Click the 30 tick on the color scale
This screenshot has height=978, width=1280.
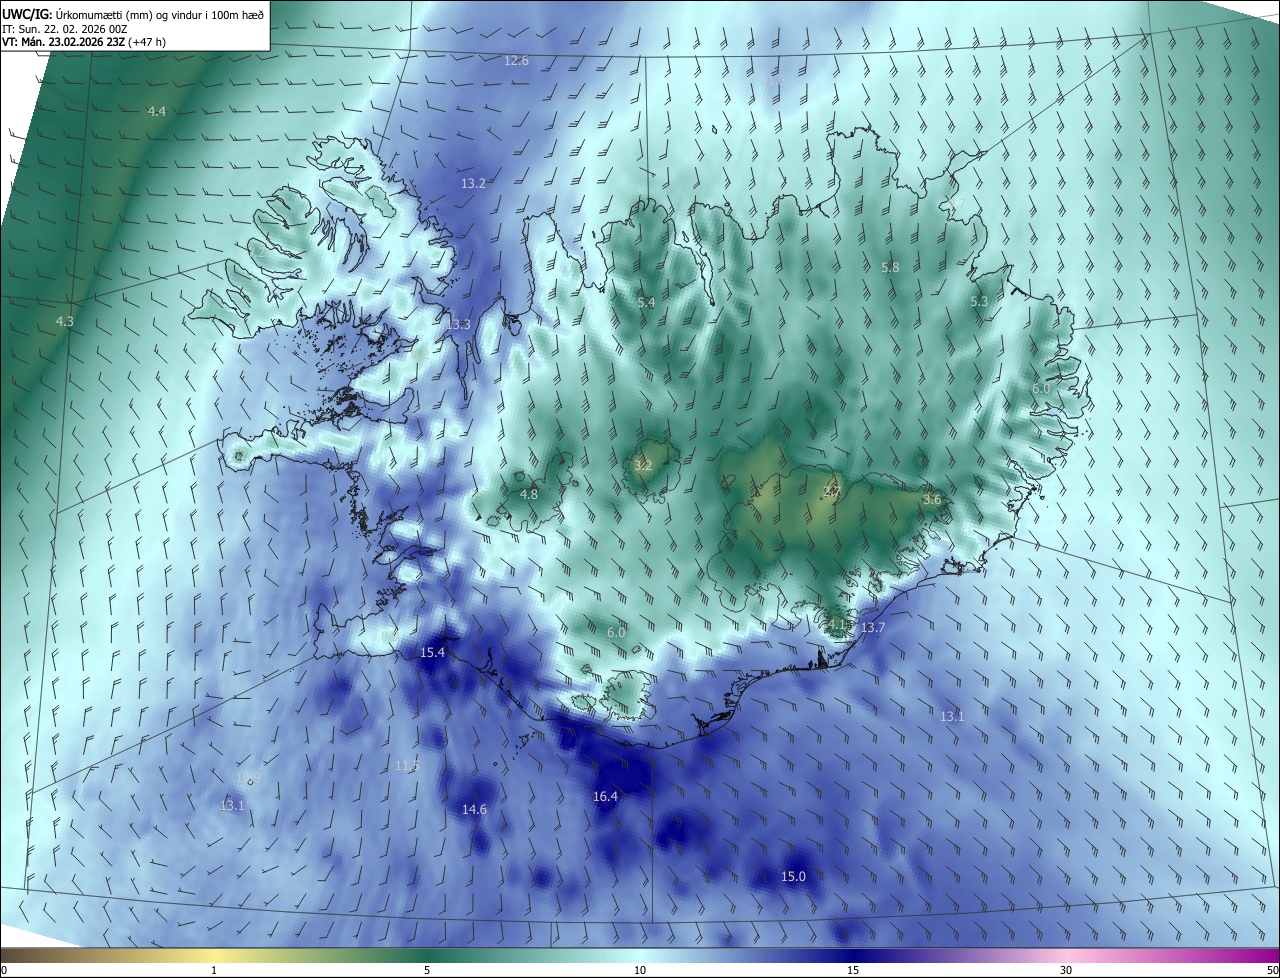1066,970
